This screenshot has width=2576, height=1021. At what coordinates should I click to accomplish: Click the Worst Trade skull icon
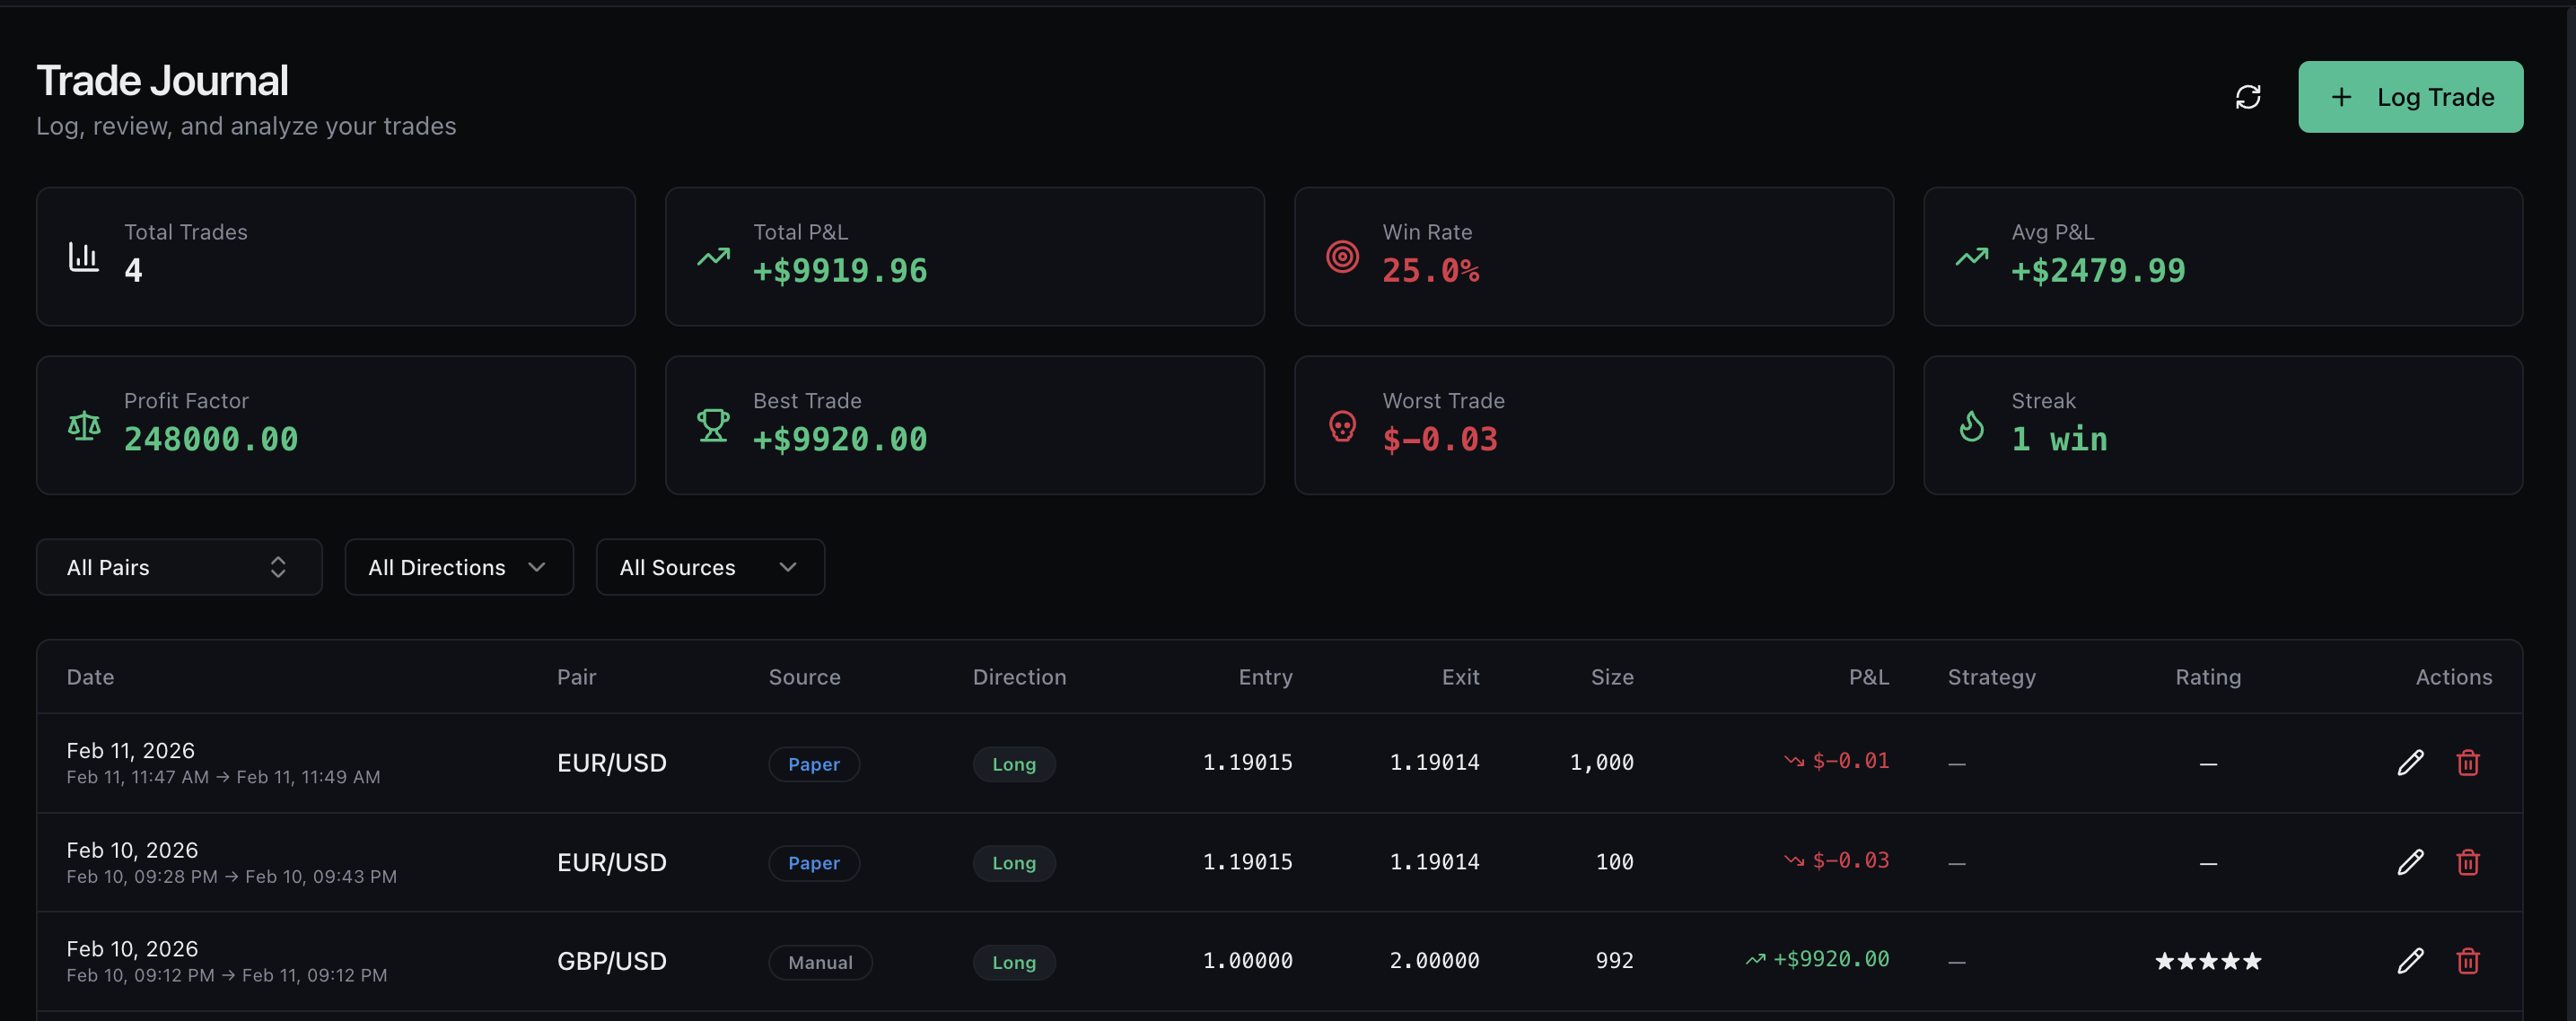point(1342,424)
